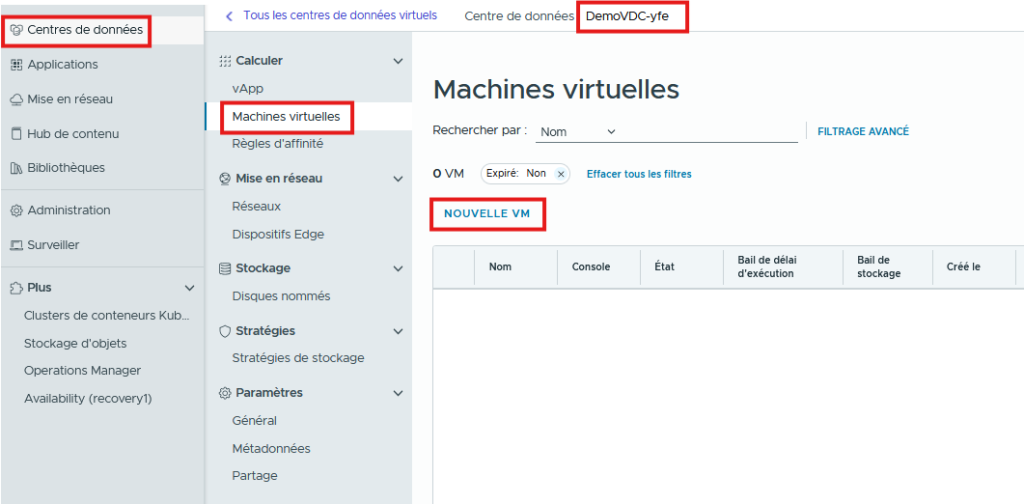The image size is (1024, 504).
Task: Collapse the Plus menu group
Action: 190,288
